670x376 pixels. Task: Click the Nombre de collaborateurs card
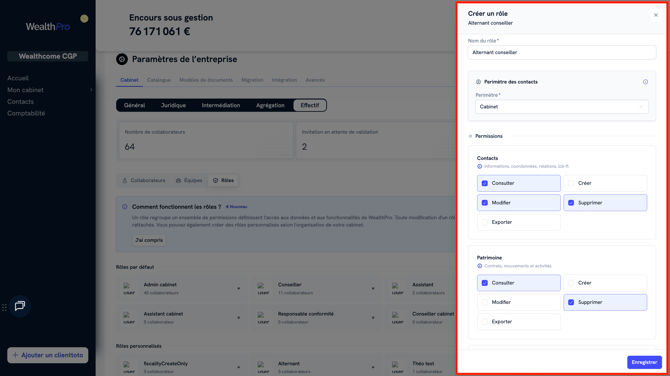pos(206,141)
